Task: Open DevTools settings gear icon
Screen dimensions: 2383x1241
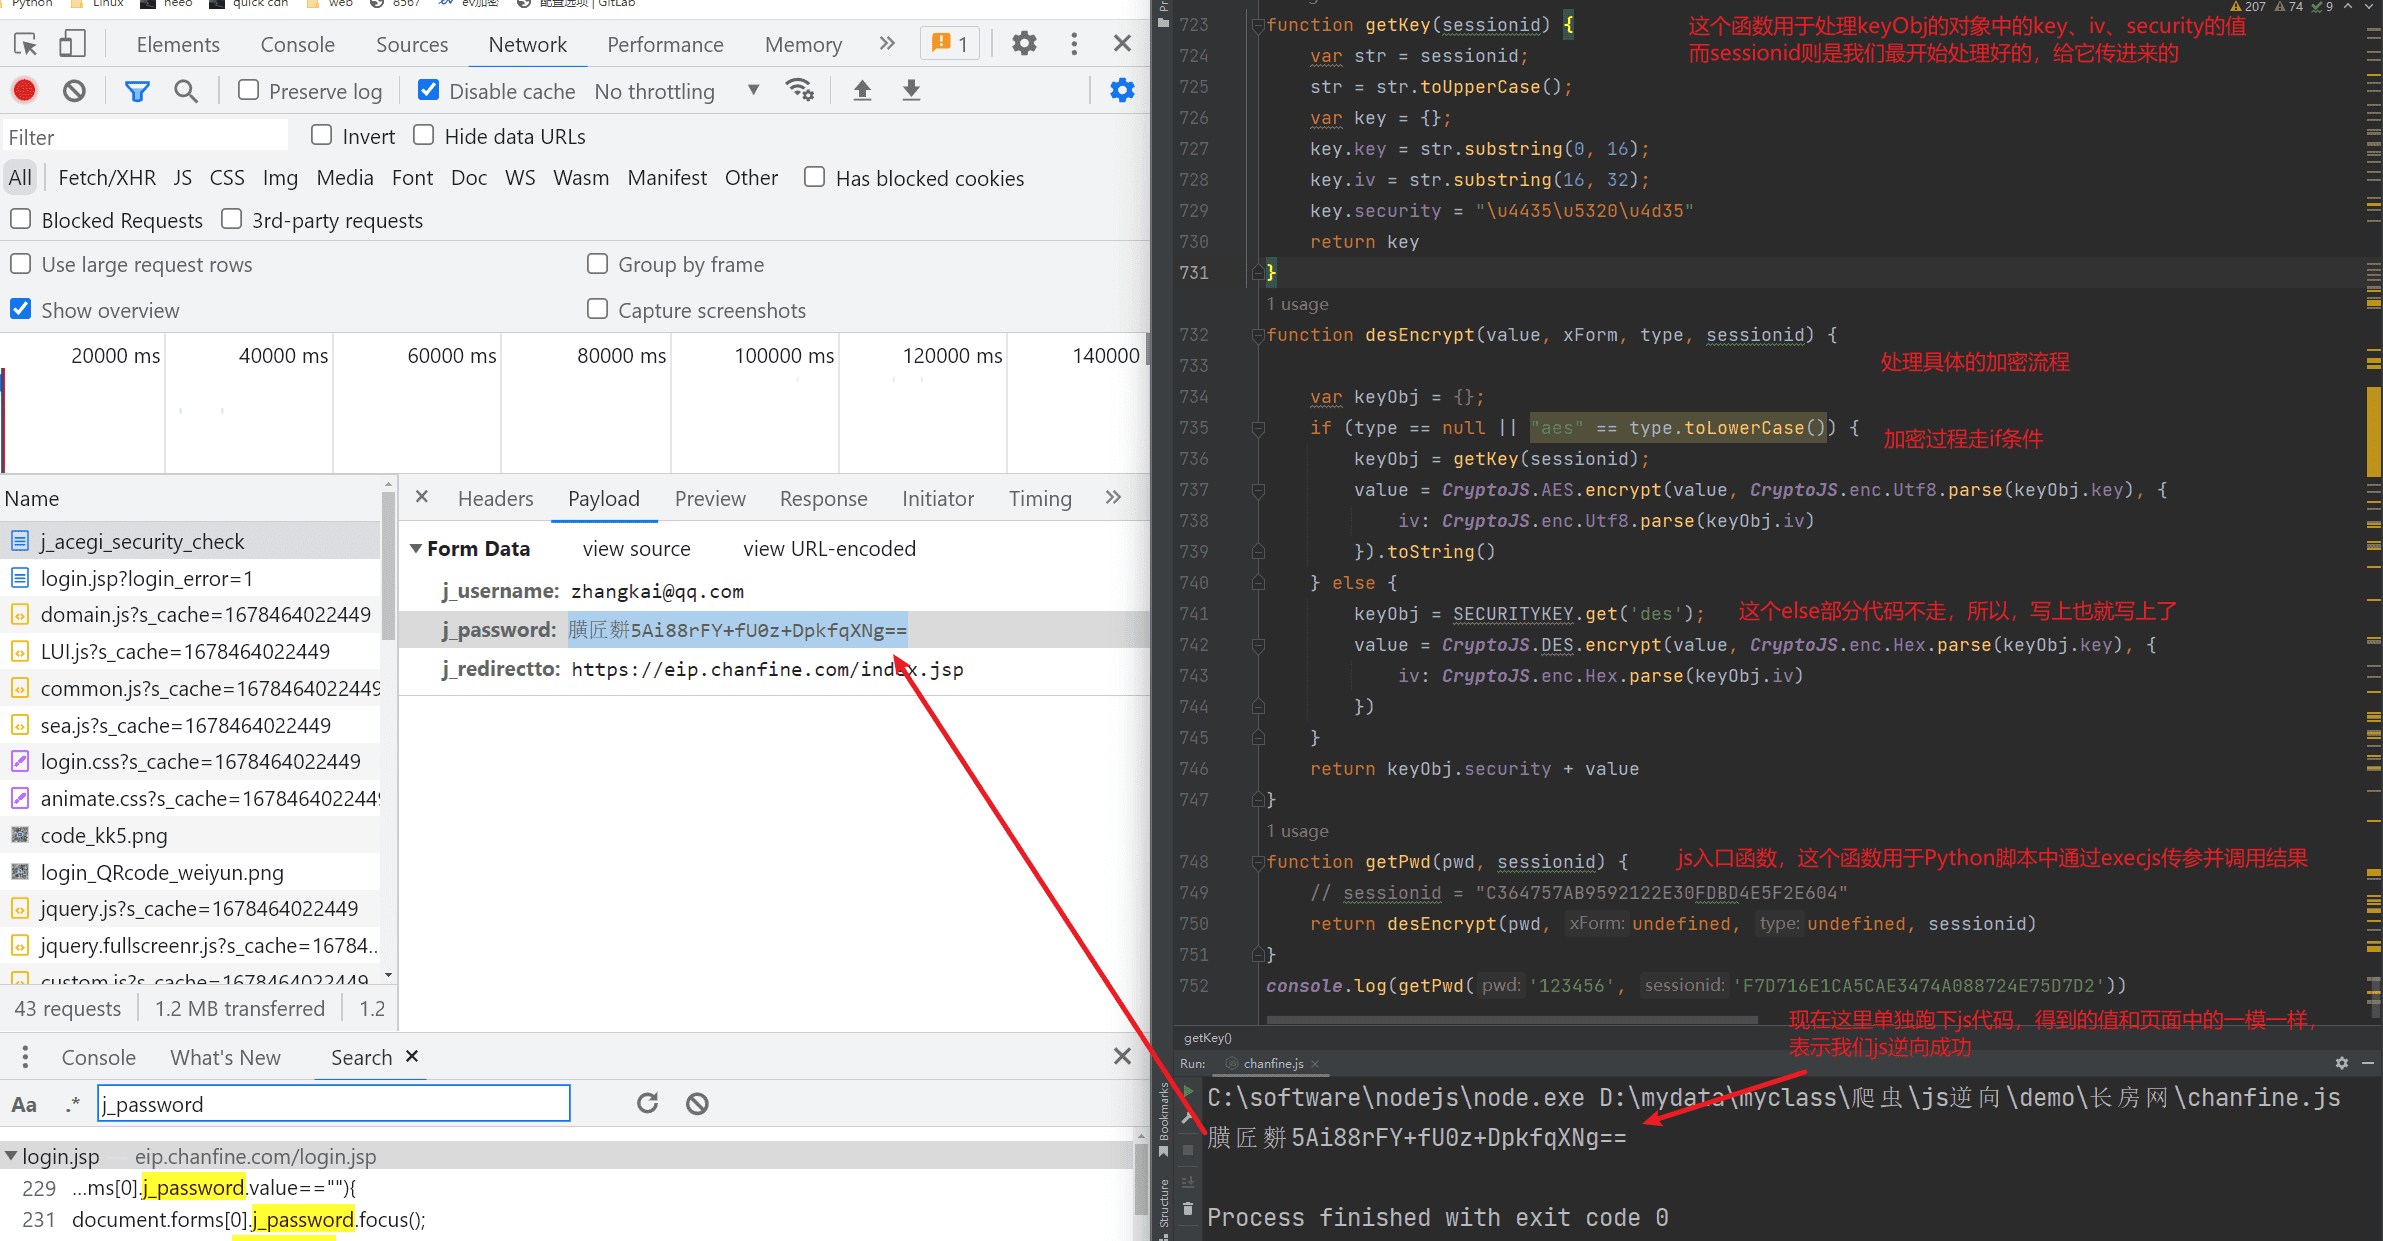Action: (1024, 44)
